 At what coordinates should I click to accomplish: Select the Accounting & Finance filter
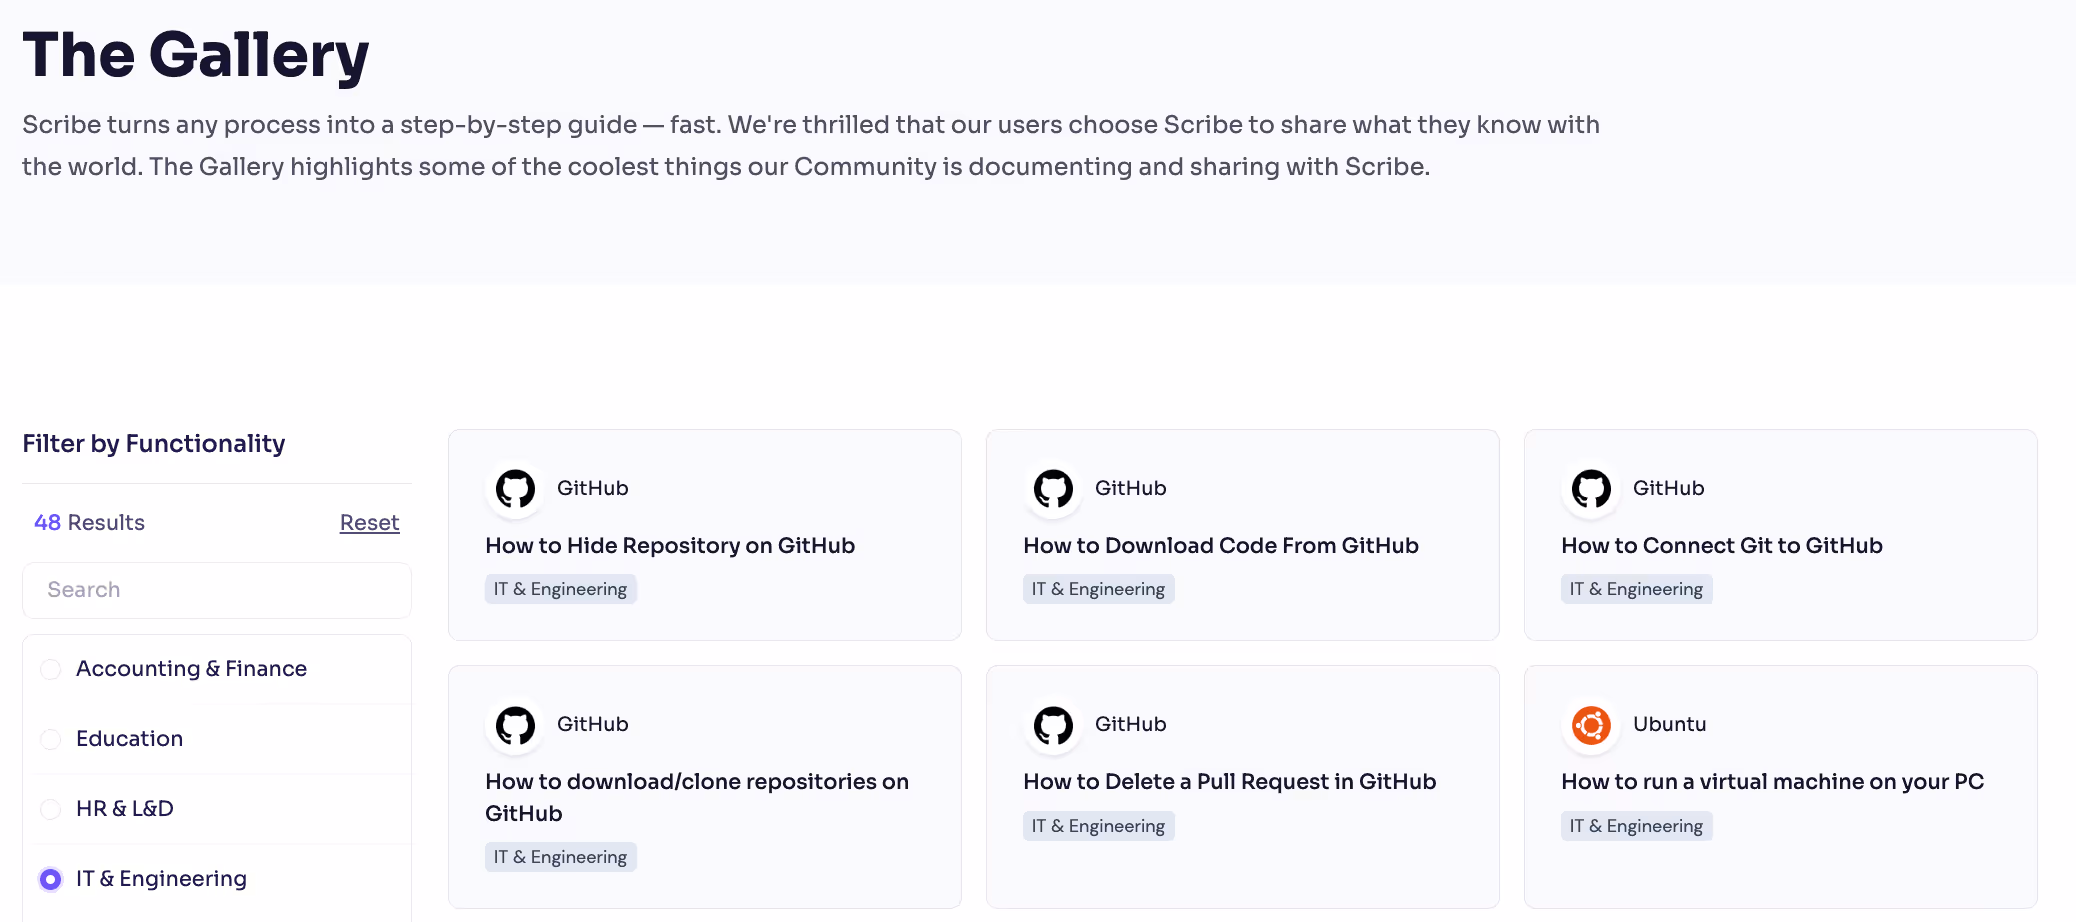[51, 669]
